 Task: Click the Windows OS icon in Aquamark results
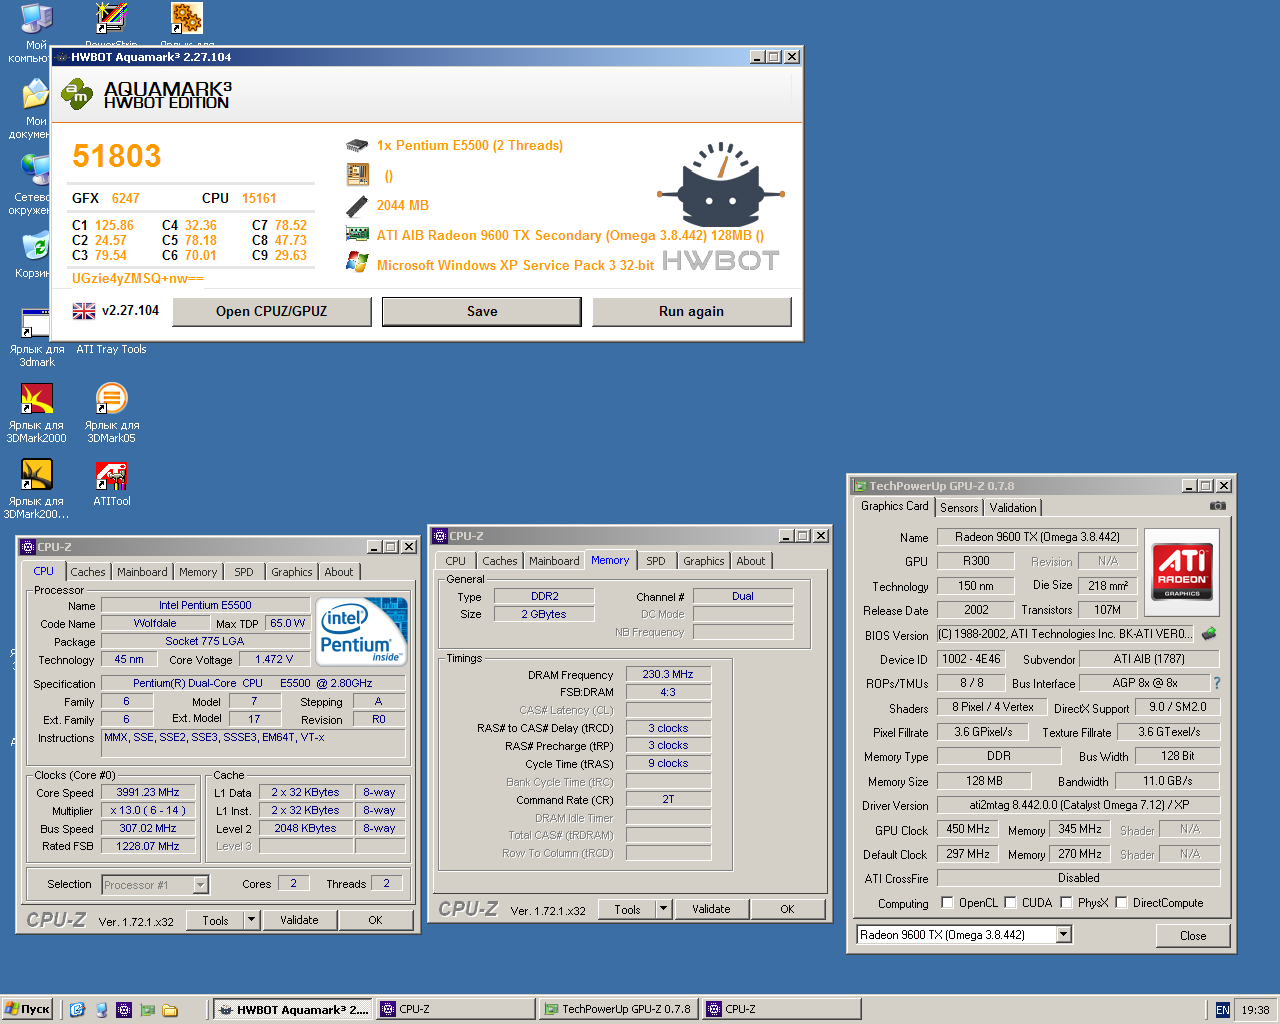point(357,263)
